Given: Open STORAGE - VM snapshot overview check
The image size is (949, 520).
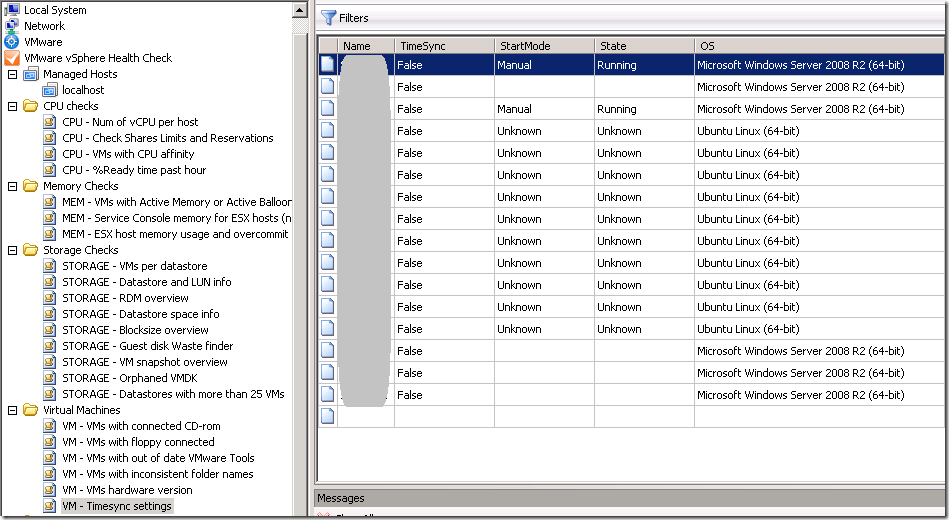Looking at the screenshot, I should coord(145,362).
